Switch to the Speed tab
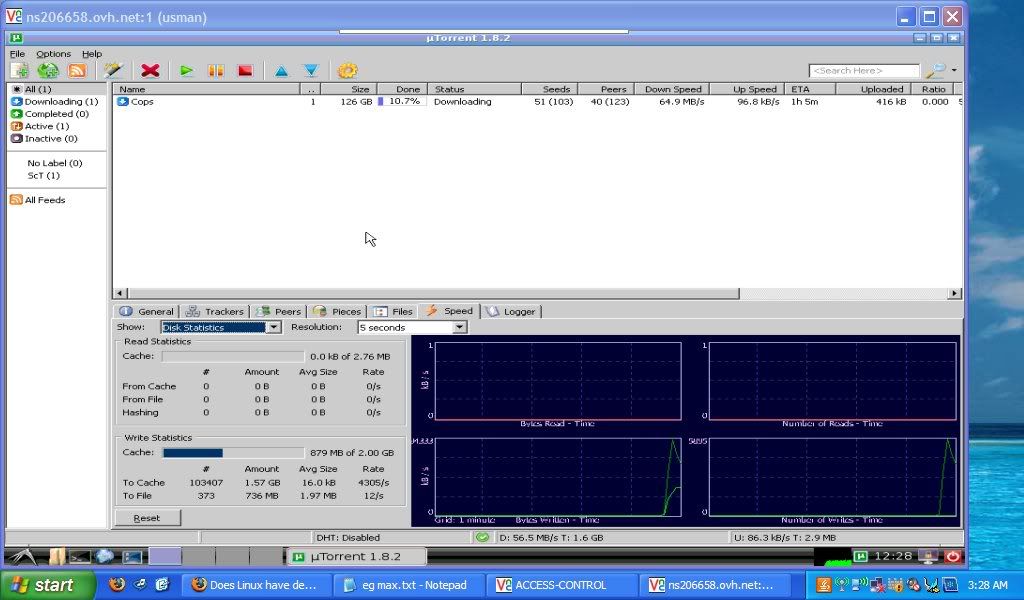 point(450,311)
